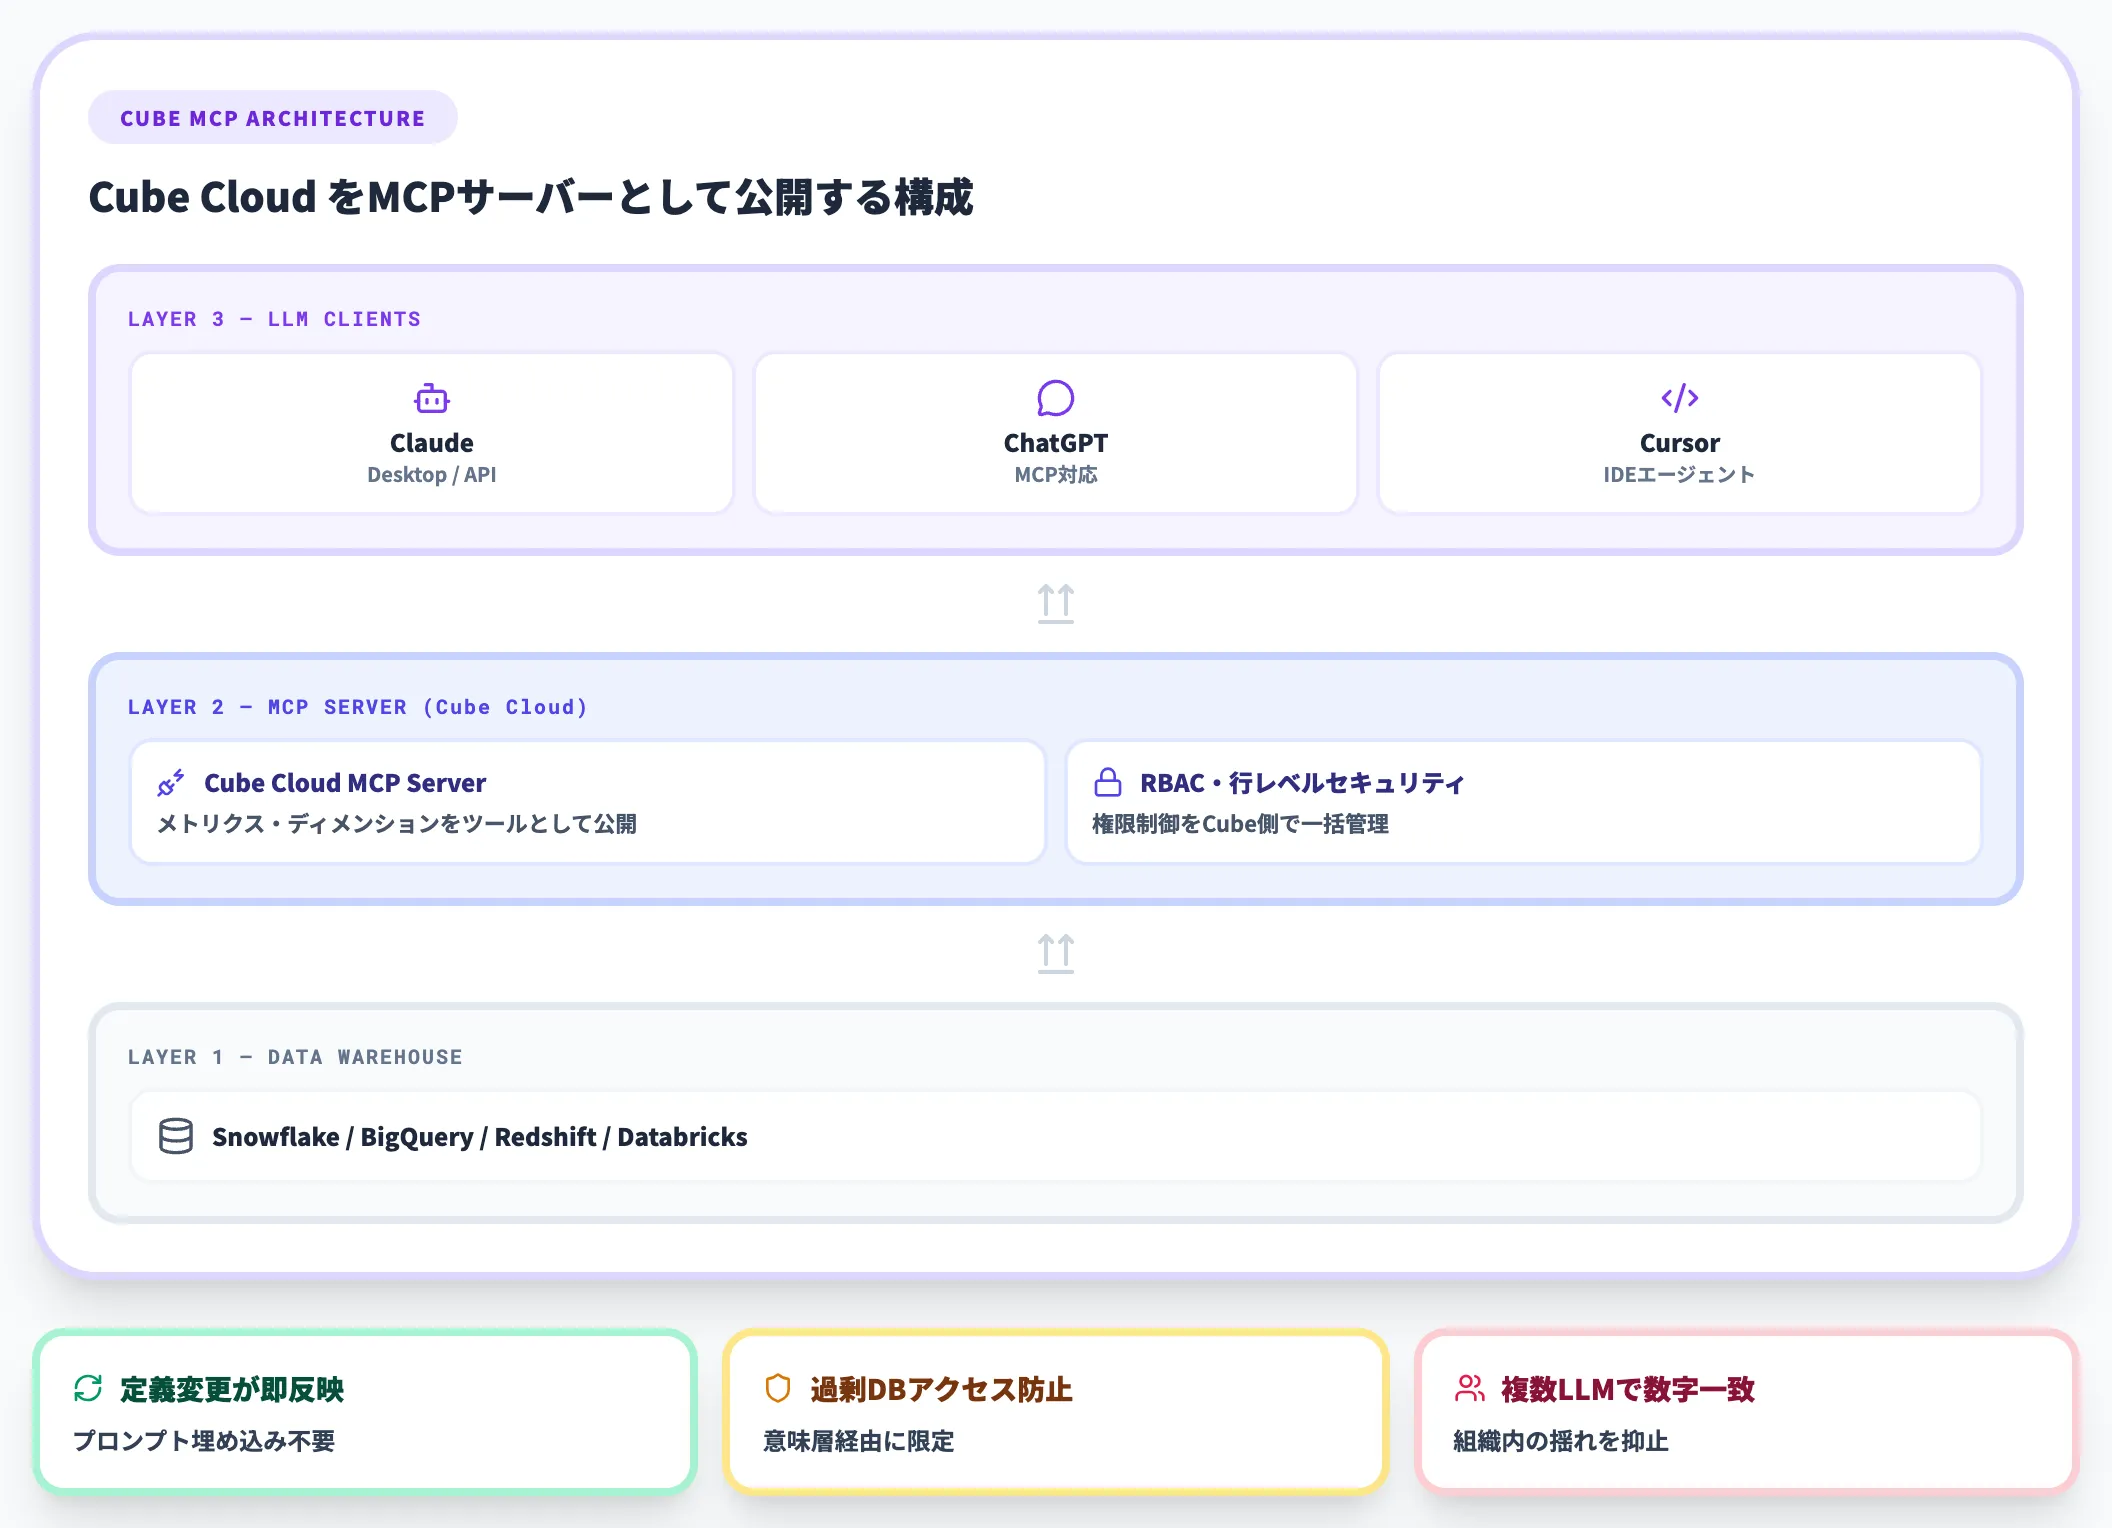Click the red users icon
The height and width of the screenshot is (1528, 2112).
(1469, 1388)
